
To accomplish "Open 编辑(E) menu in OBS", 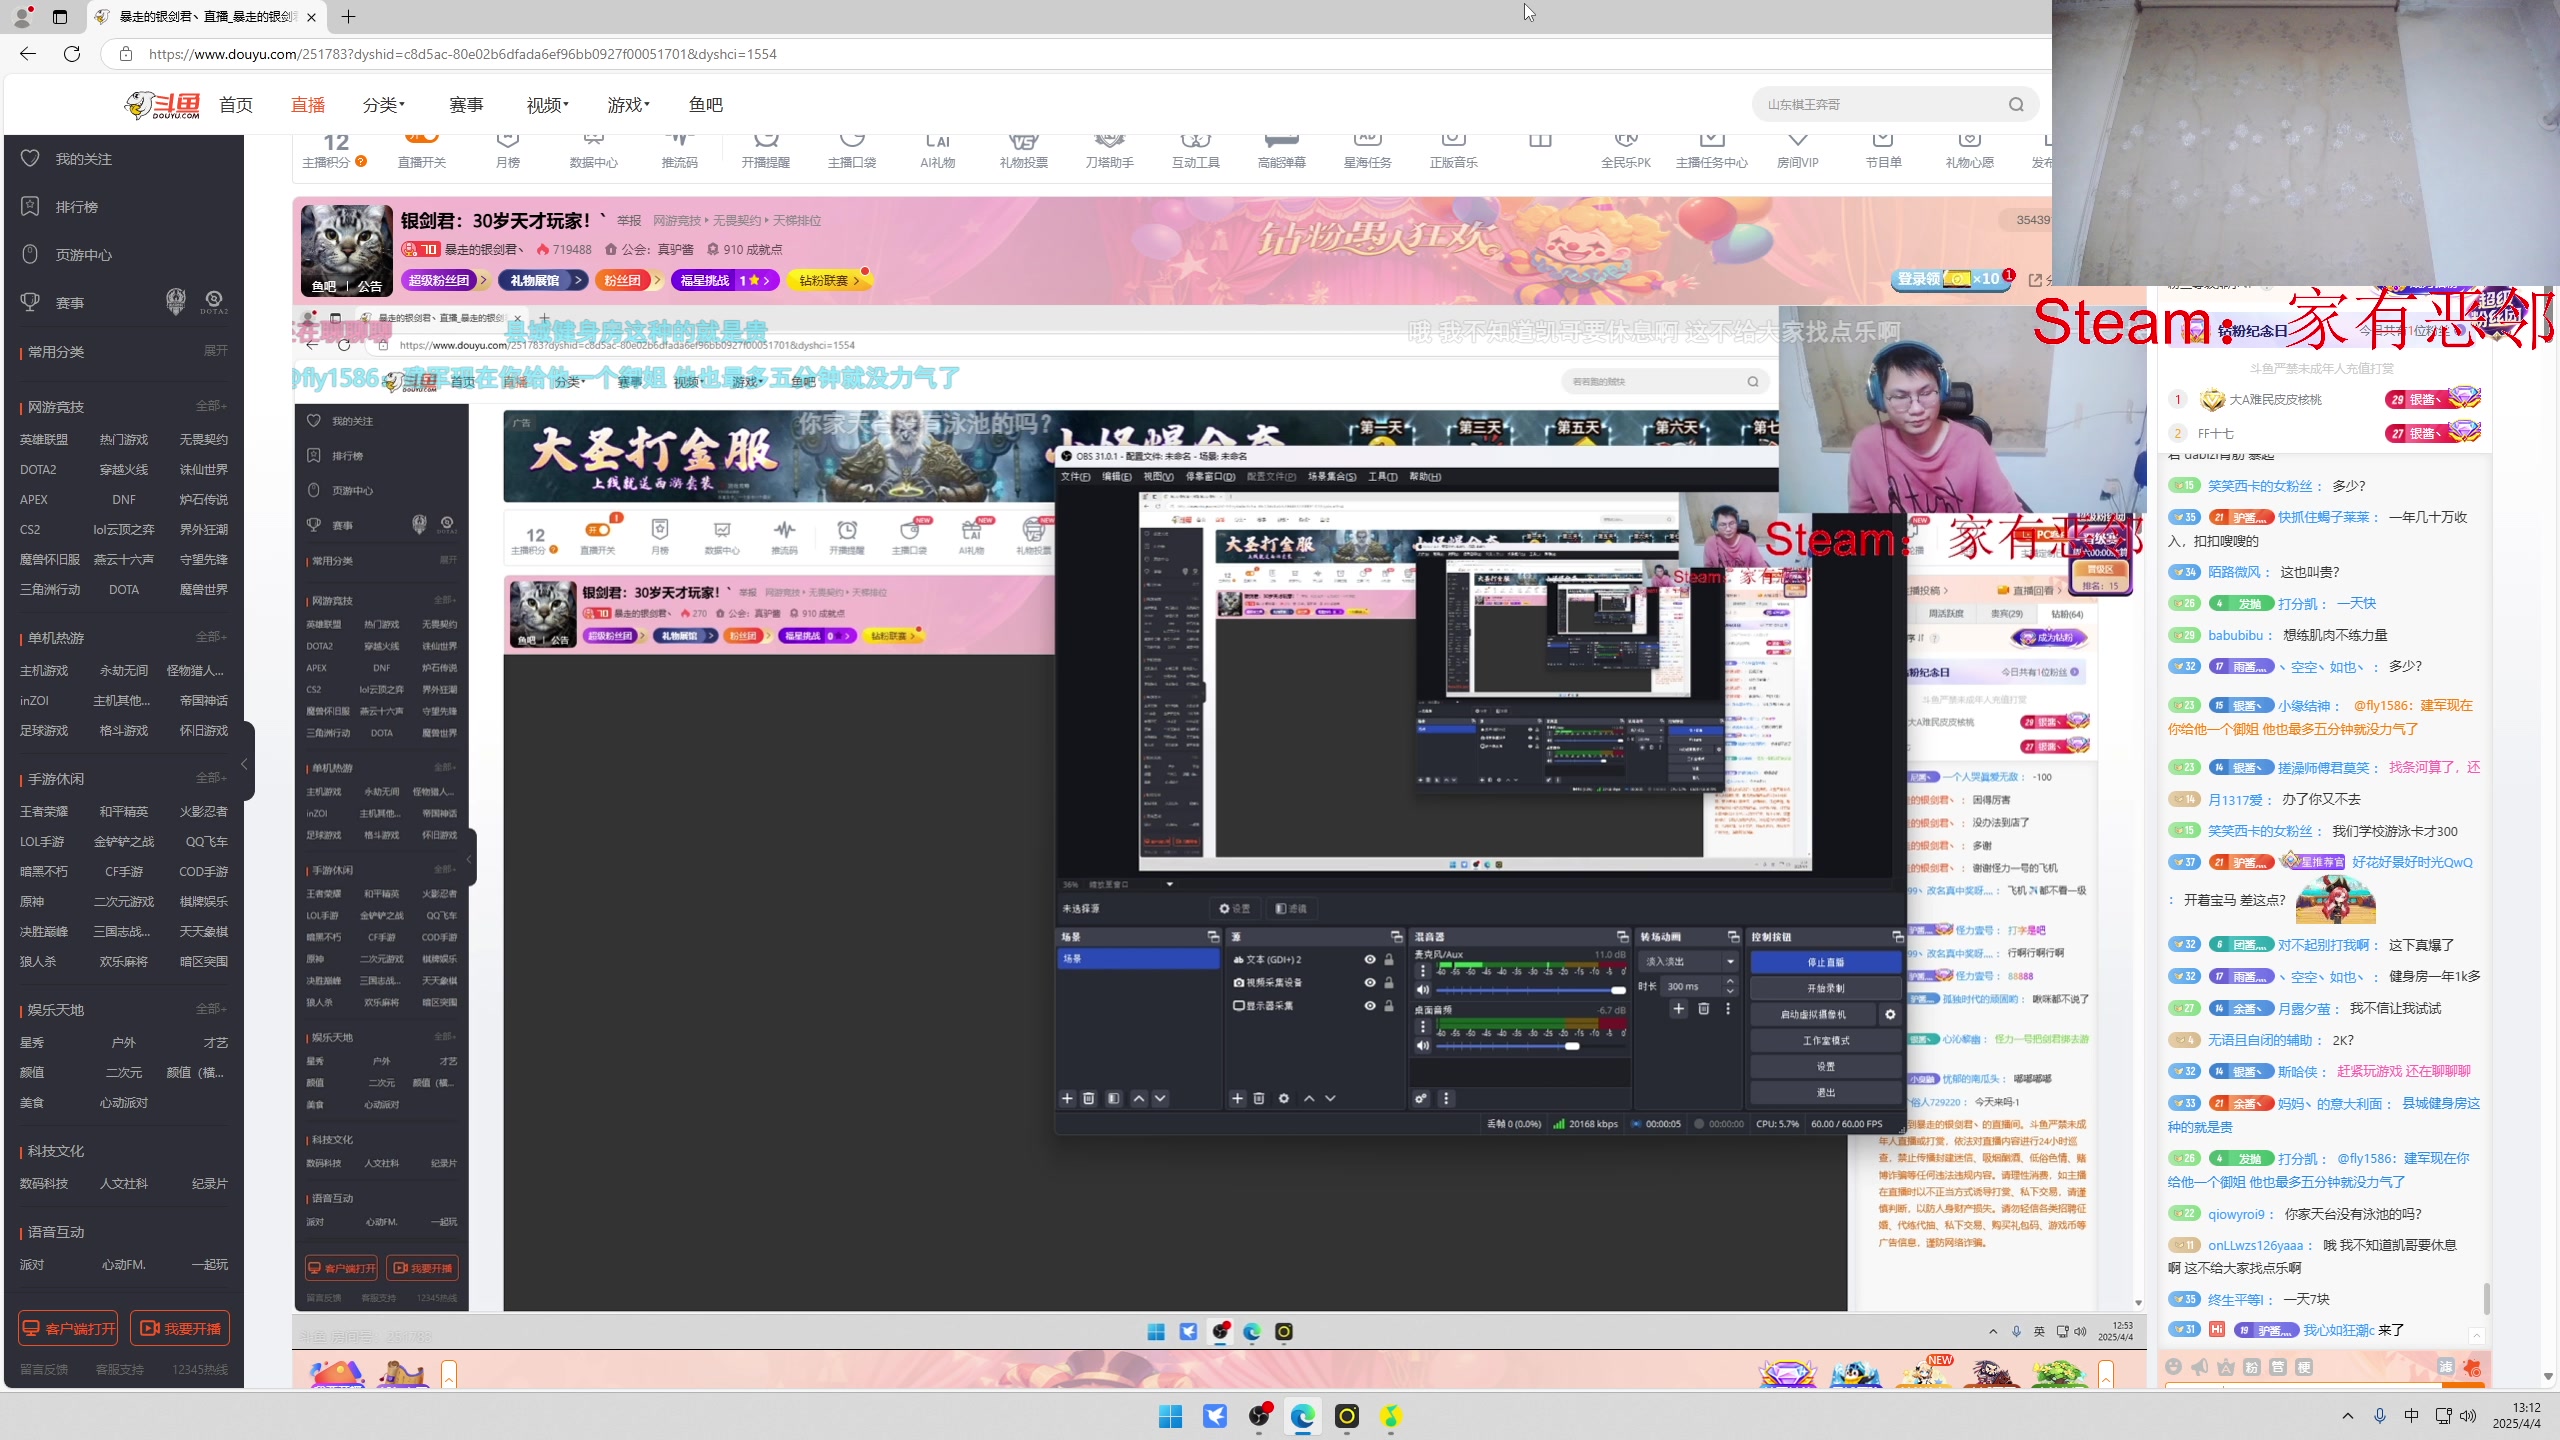I will [x=1116, y=477].
